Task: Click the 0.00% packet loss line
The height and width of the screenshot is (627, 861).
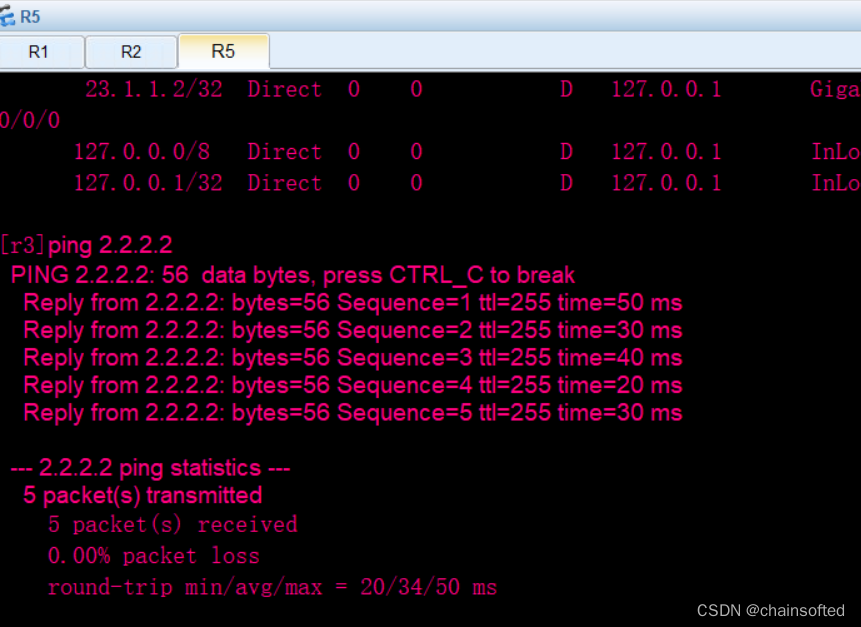Action: (x=153, y=556)
